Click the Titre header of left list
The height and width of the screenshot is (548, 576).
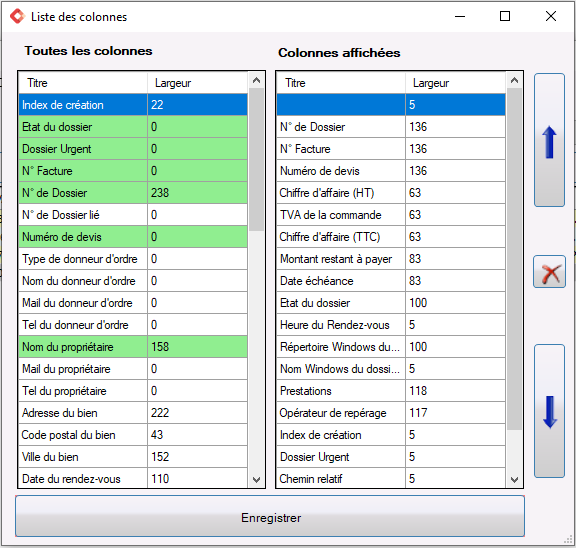pos(83,83)
